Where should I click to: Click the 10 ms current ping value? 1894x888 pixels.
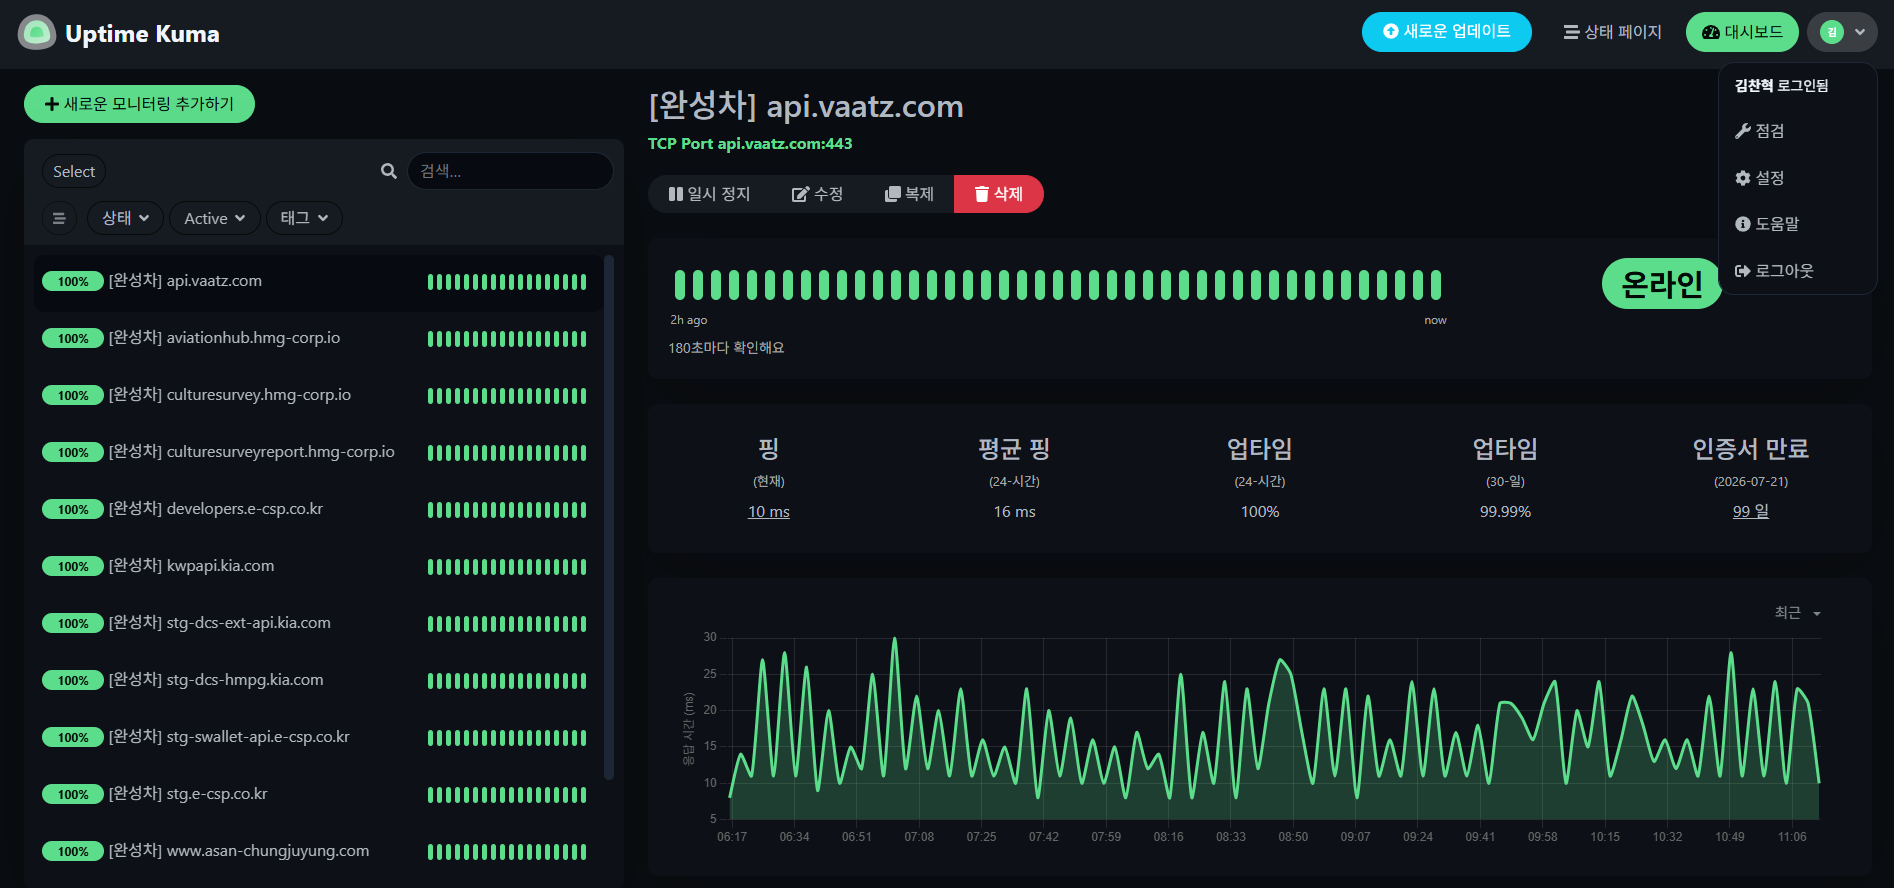[769, 512]
